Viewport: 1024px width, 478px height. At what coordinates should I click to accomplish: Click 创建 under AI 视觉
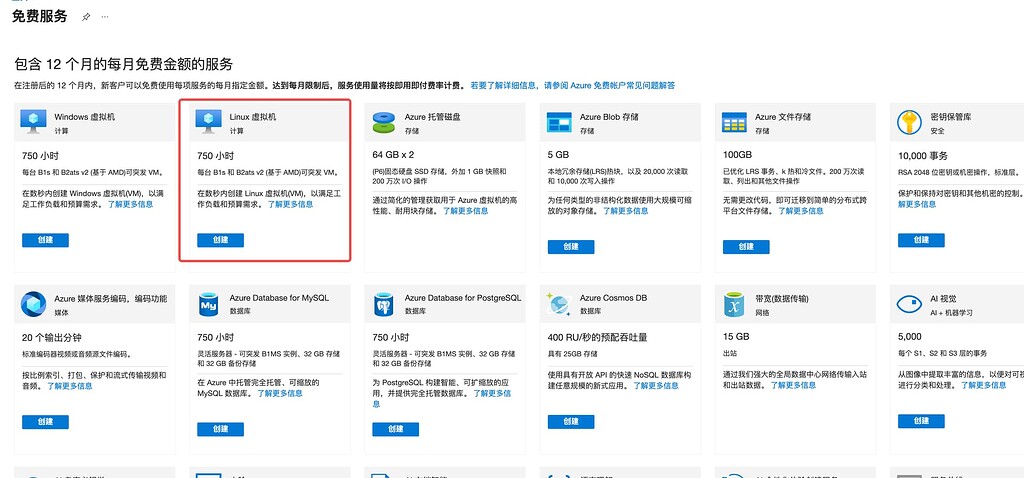pyautogui.click(x=921, y=422)
